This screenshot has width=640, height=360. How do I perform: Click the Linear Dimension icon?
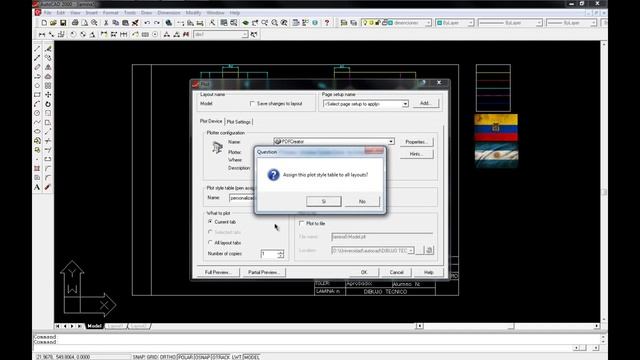pyautogui.click(x=42, y=35)
